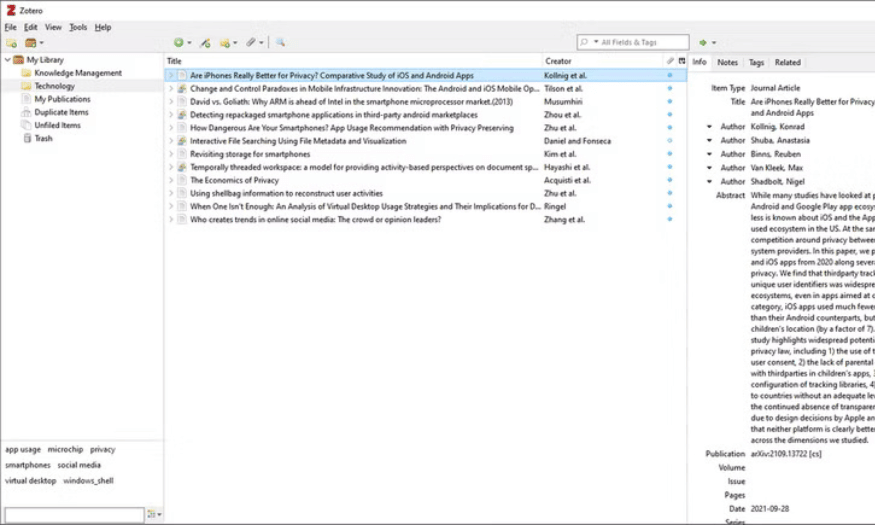The height and width of the screenshot is (525, 875).
Task: Filter by the privacy tag
Action: (x=102, y=449)
